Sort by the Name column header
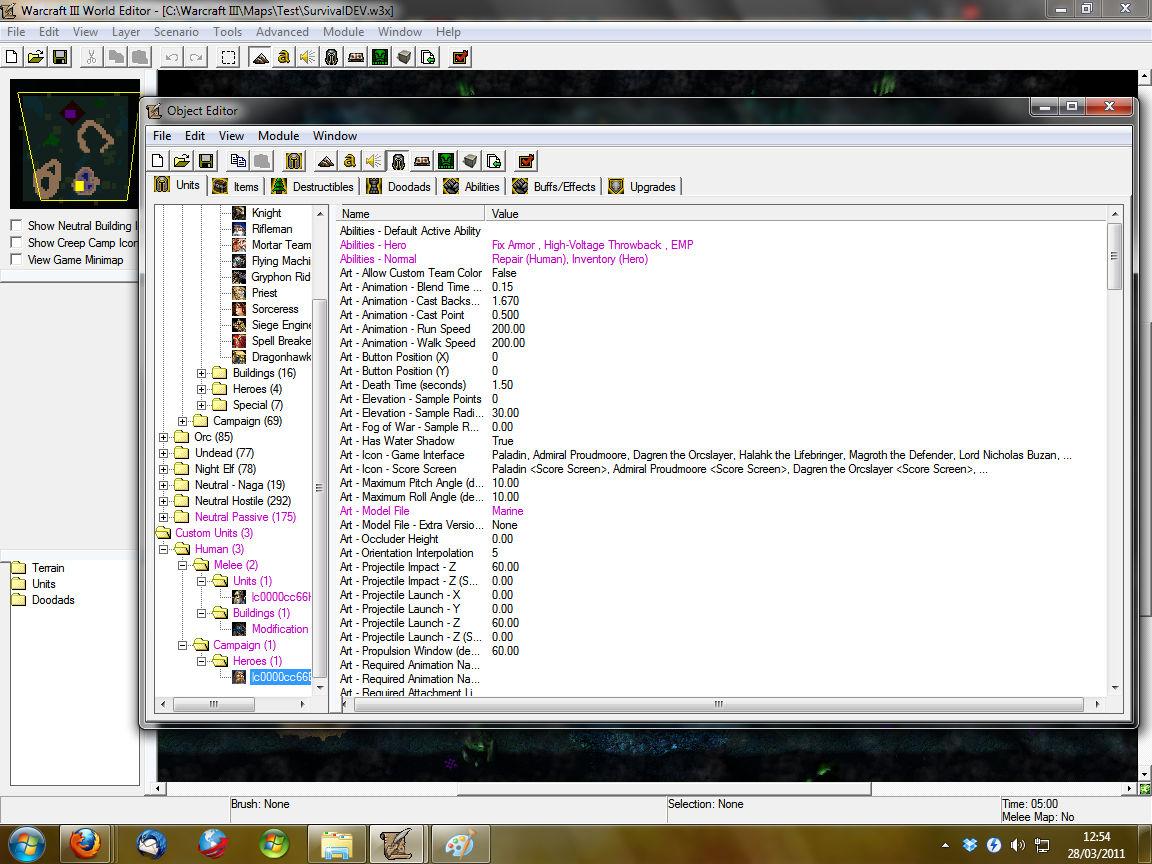 pos(411,214)
